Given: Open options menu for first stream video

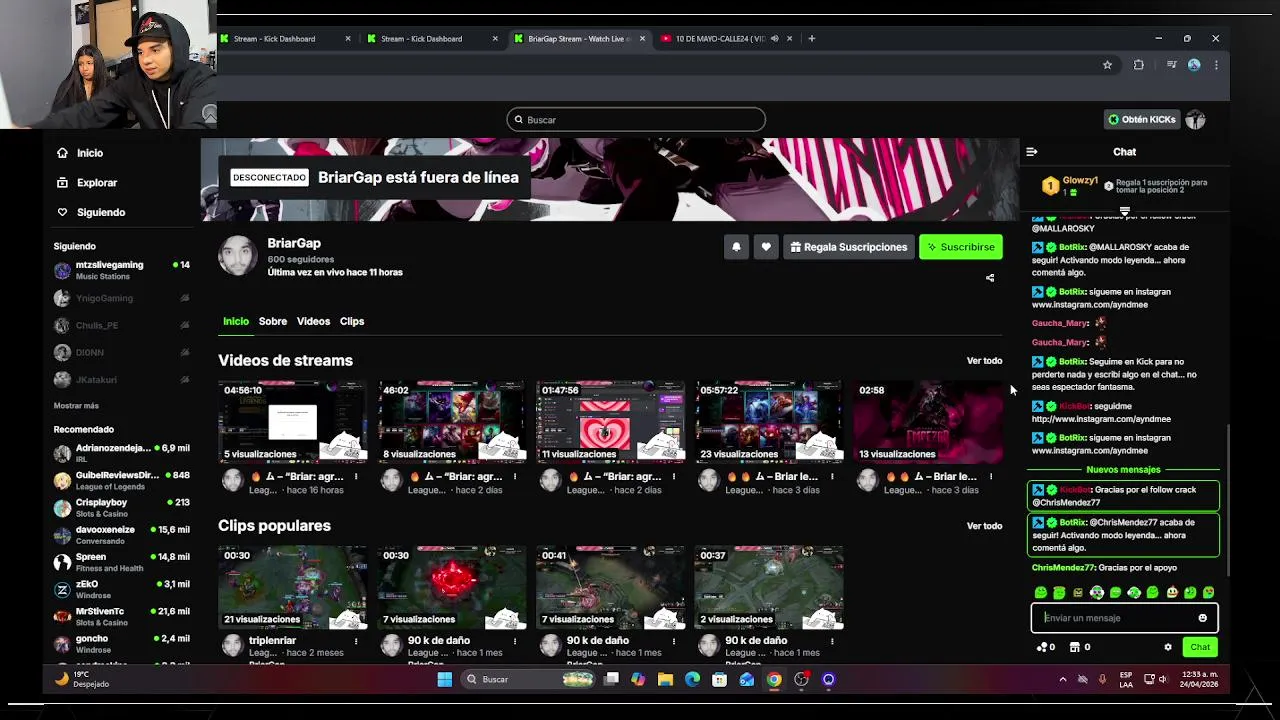Looking at the screenshot, I should click(356, 477).
